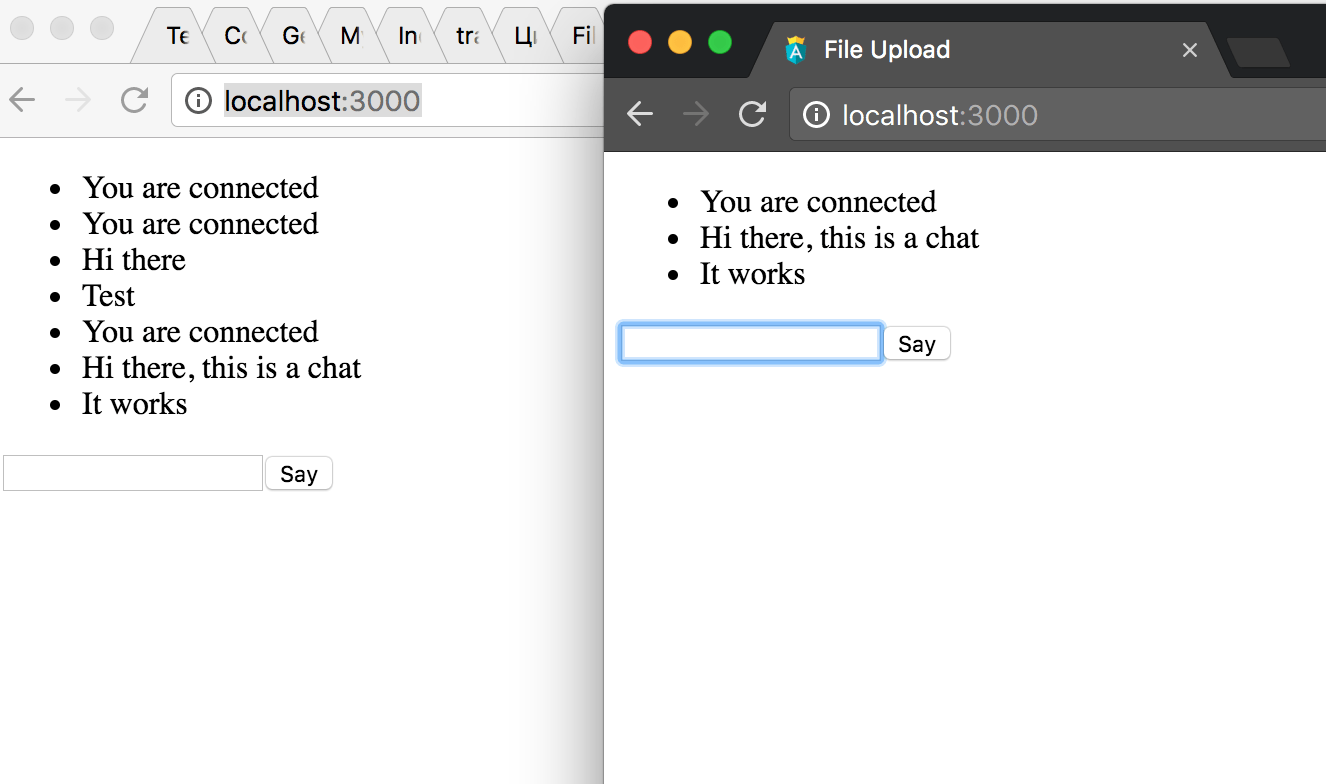
Task: Switch to the first tab in the left browser
Action: 176,35
